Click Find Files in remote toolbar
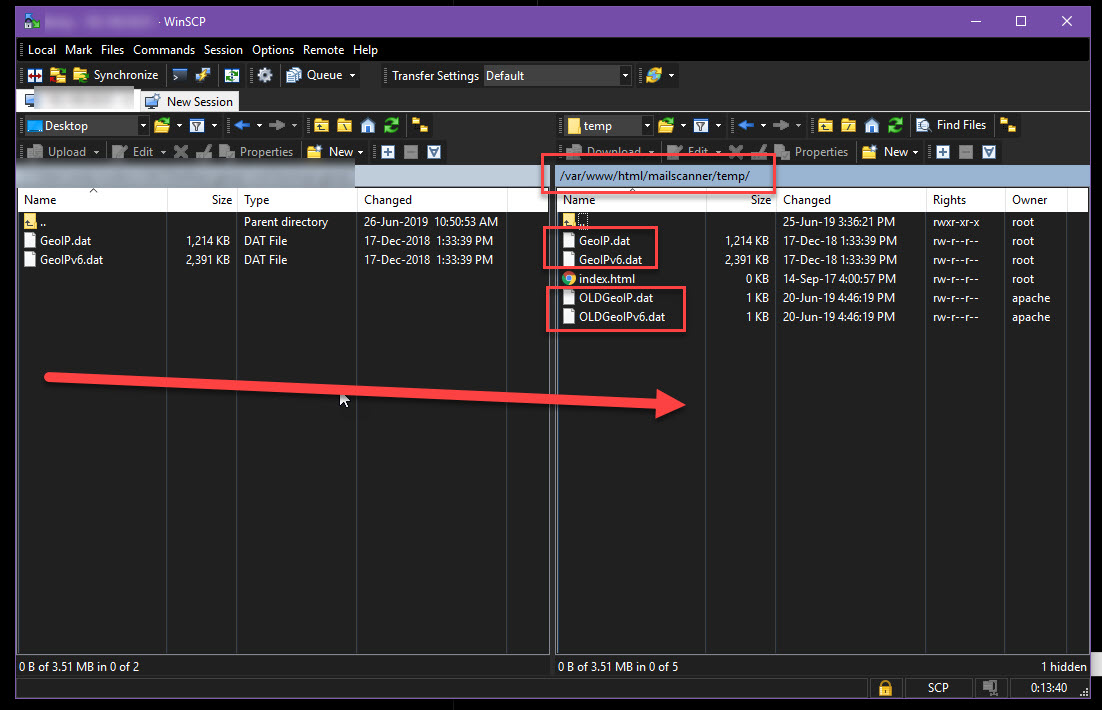This screenshot has width=1102, height=710. [x=951, y=126]
